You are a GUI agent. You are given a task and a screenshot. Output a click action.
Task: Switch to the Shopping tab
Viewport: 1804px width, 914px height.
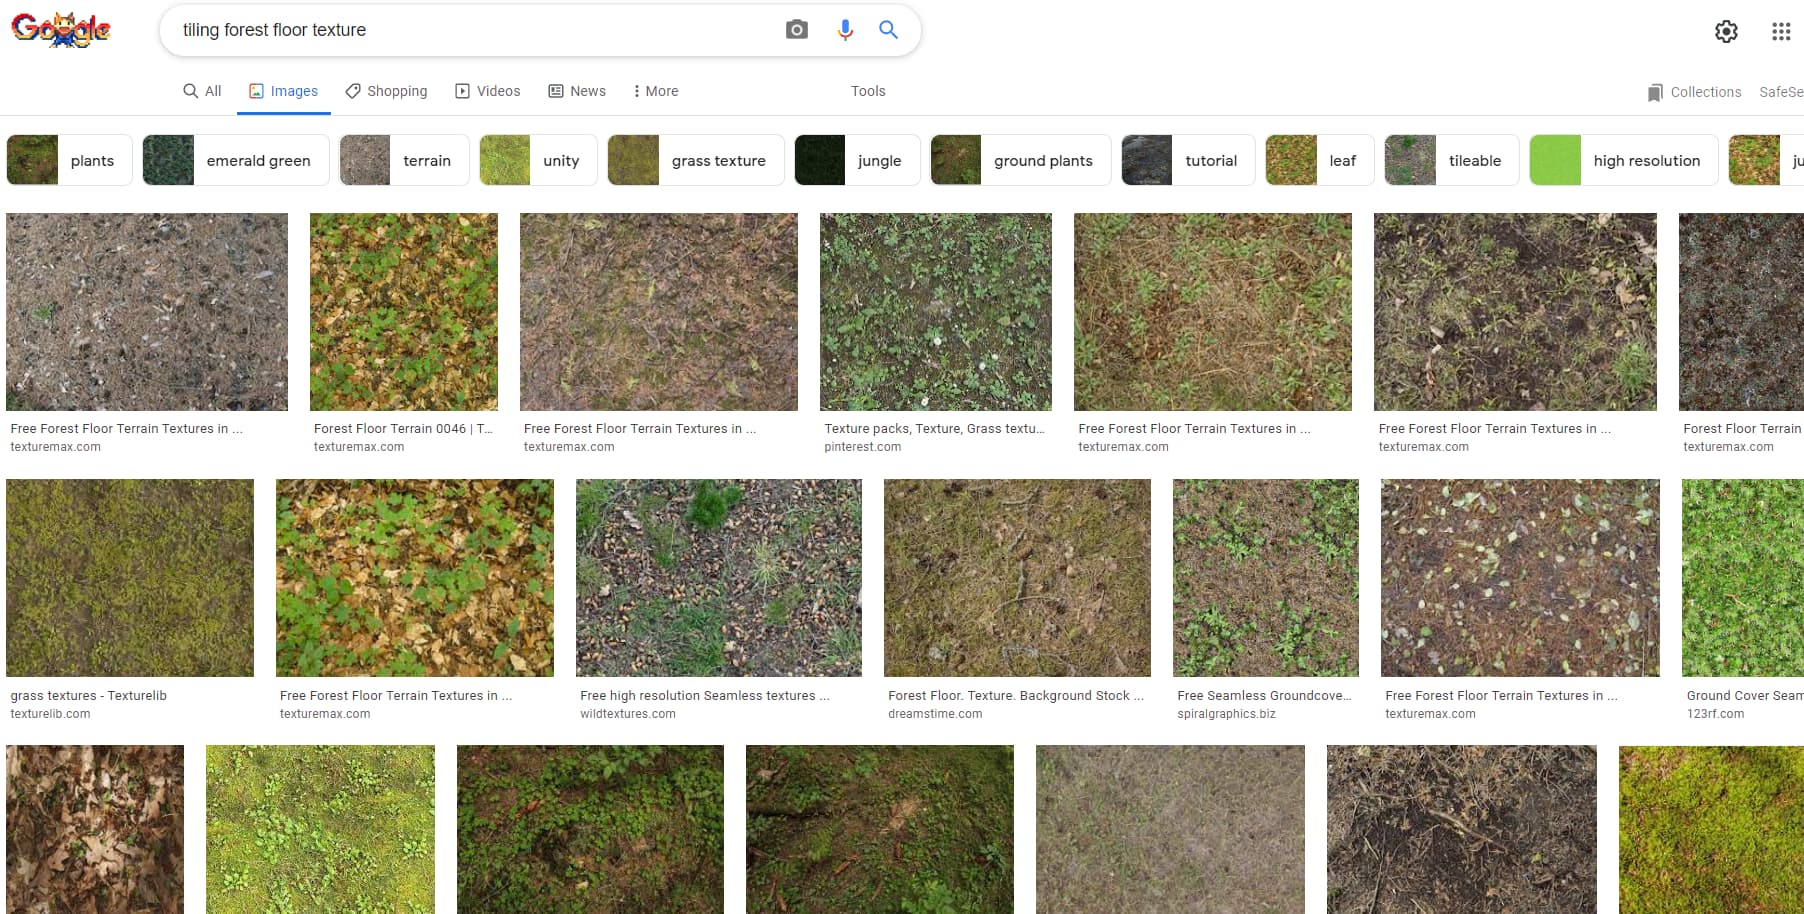point(386,91)
